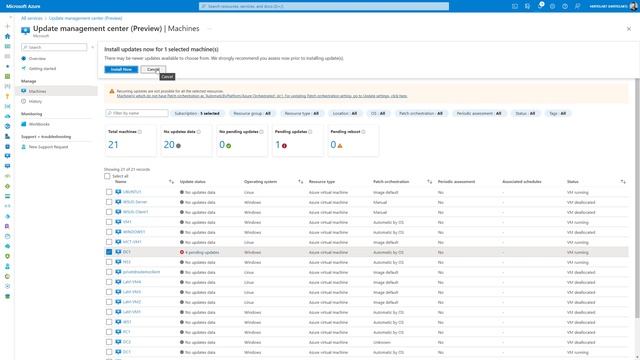Tick the Select all checkbox
The image size is (640, 360).
pos(107,176)
